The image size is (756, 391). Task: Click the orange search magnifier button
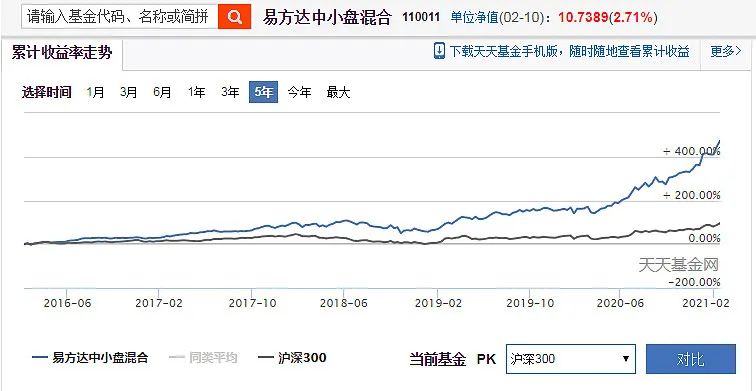234,17
